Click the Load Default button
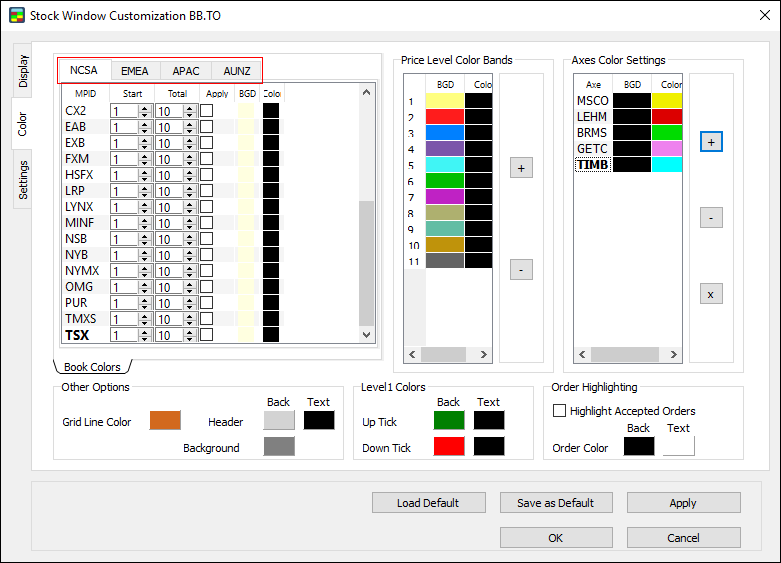This screenshot has height=563, width=781. (428, 503)
